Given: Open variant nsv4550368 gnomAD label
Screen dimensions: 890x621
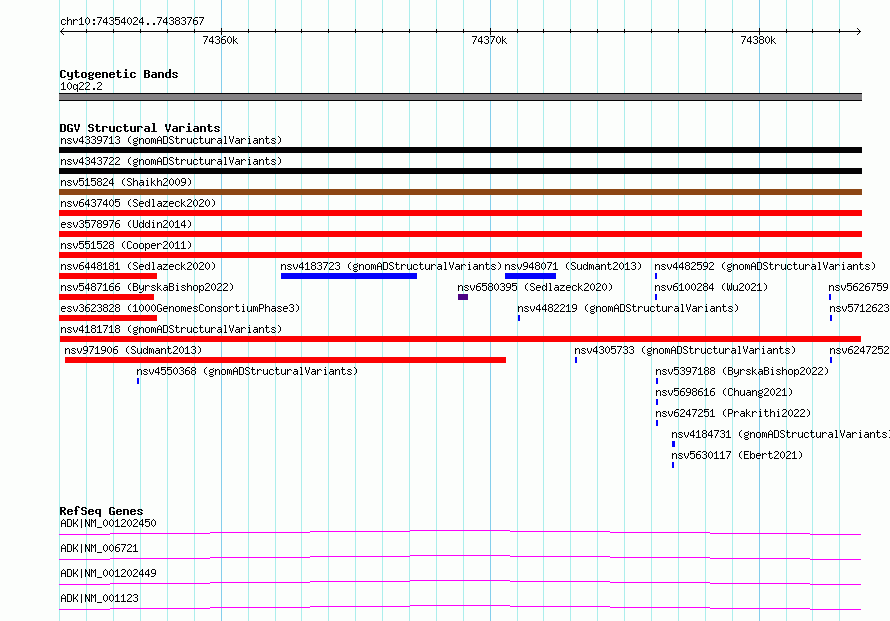Looking at the screenshot, I should pyautogui.click(x=247, y=371).
